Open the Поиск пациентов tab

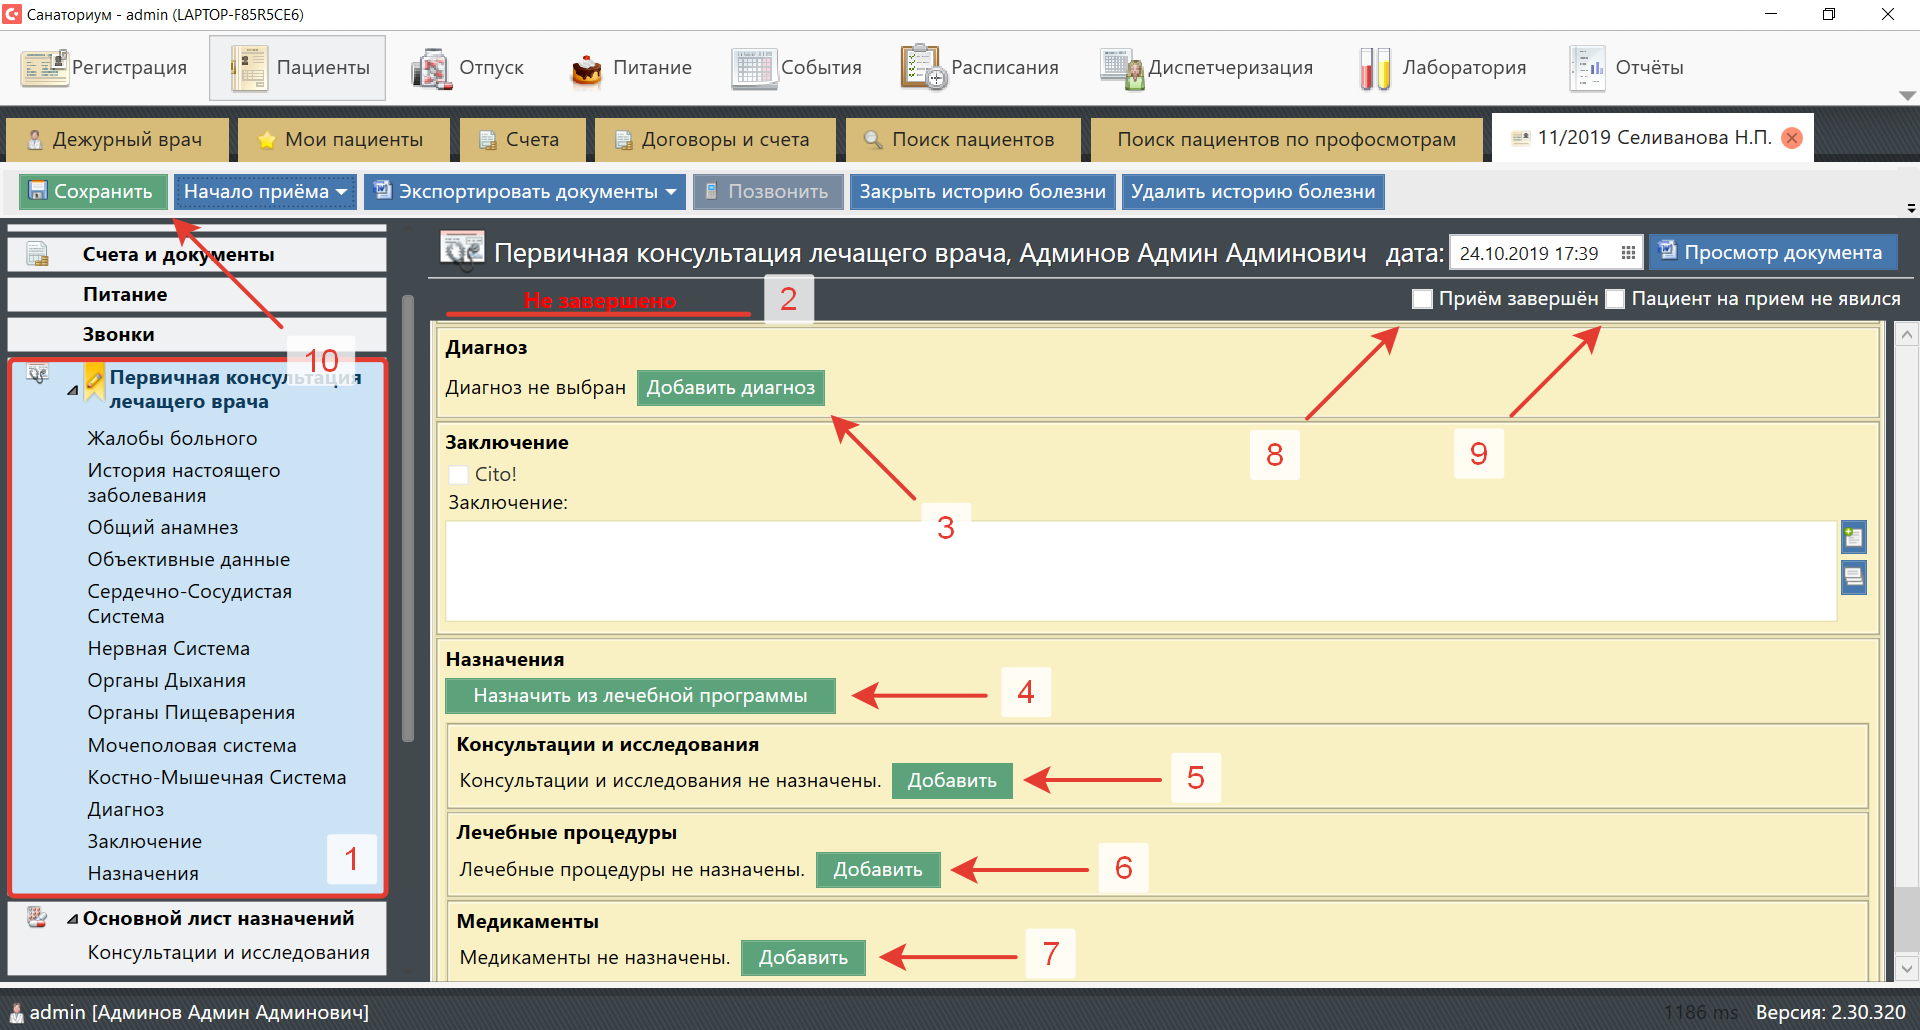coord(962,139)
